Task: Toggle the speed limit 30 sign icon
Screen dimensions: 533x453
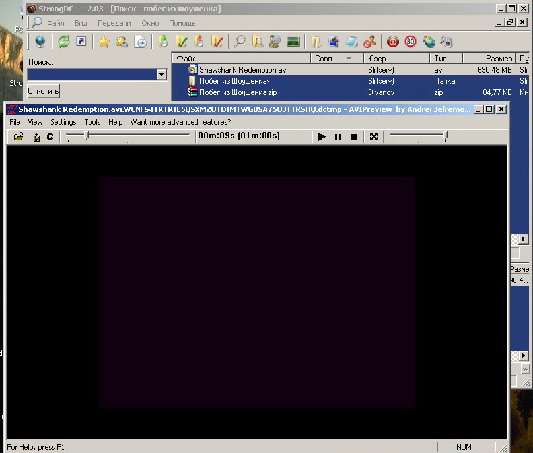Action: coord(411,42)
